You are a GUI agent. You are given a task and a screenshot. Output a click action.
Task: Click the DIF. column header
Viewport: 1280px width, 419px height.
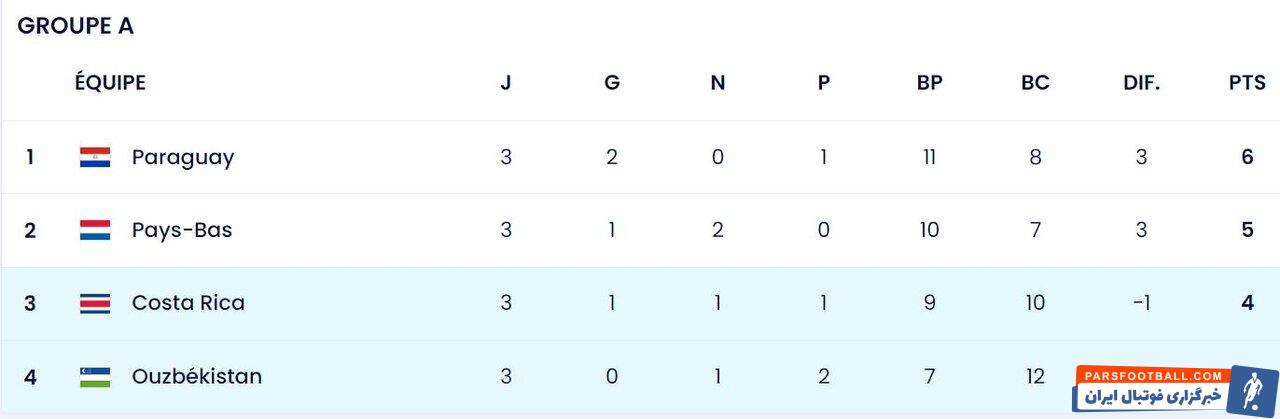point(1141,83)
